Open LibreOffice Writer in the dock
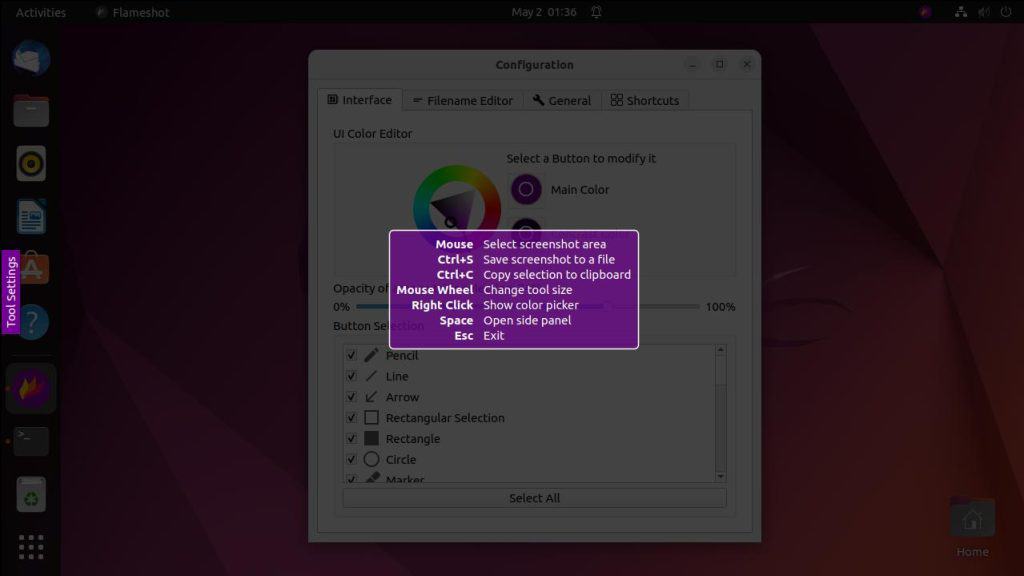The width and height of the screenshot is (1024, 576). point(31,216)
